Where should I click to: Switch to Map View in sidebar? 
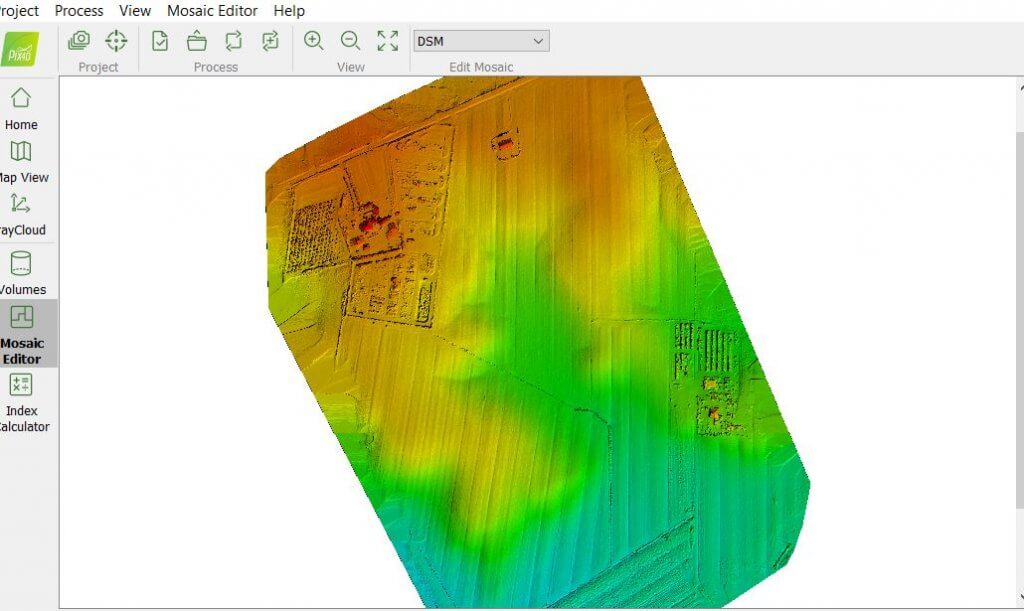[21, 161]
